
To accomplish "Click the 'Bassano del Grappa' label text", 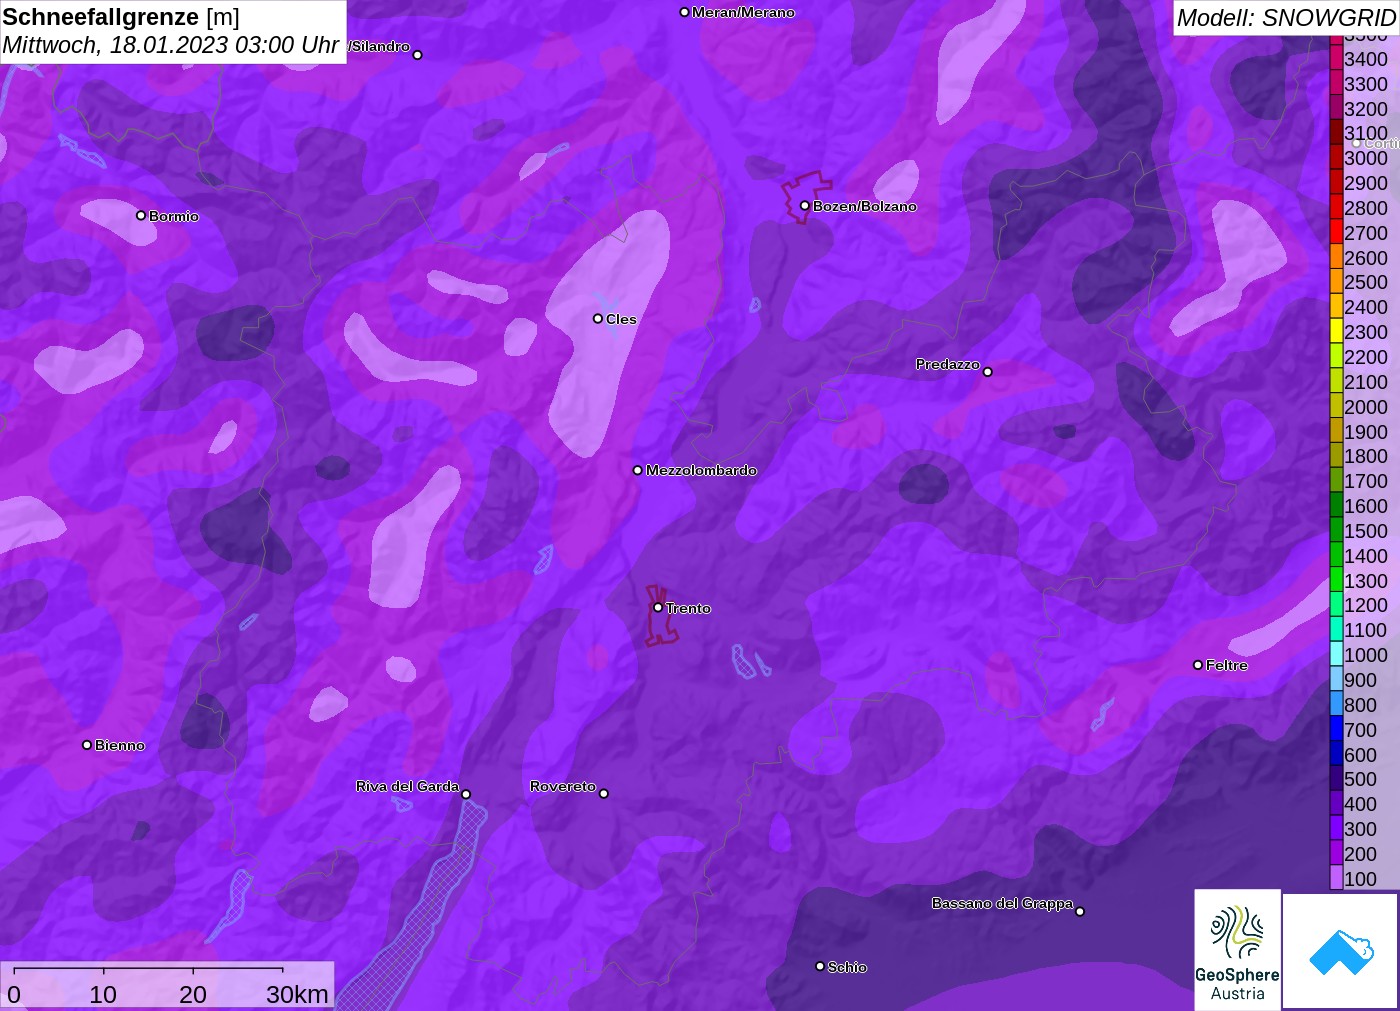I will pos(1002,903).
